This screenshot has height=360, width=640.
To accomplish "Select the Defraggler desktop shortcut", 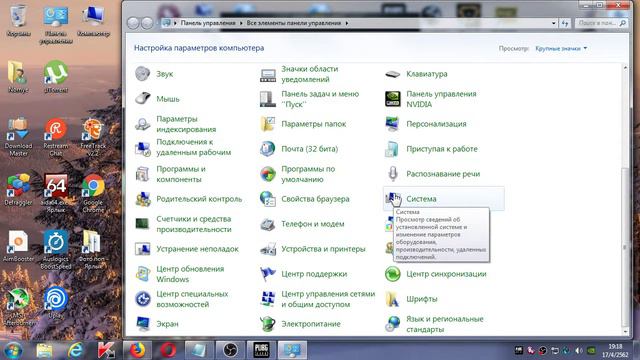I will [x=18, y=190].
